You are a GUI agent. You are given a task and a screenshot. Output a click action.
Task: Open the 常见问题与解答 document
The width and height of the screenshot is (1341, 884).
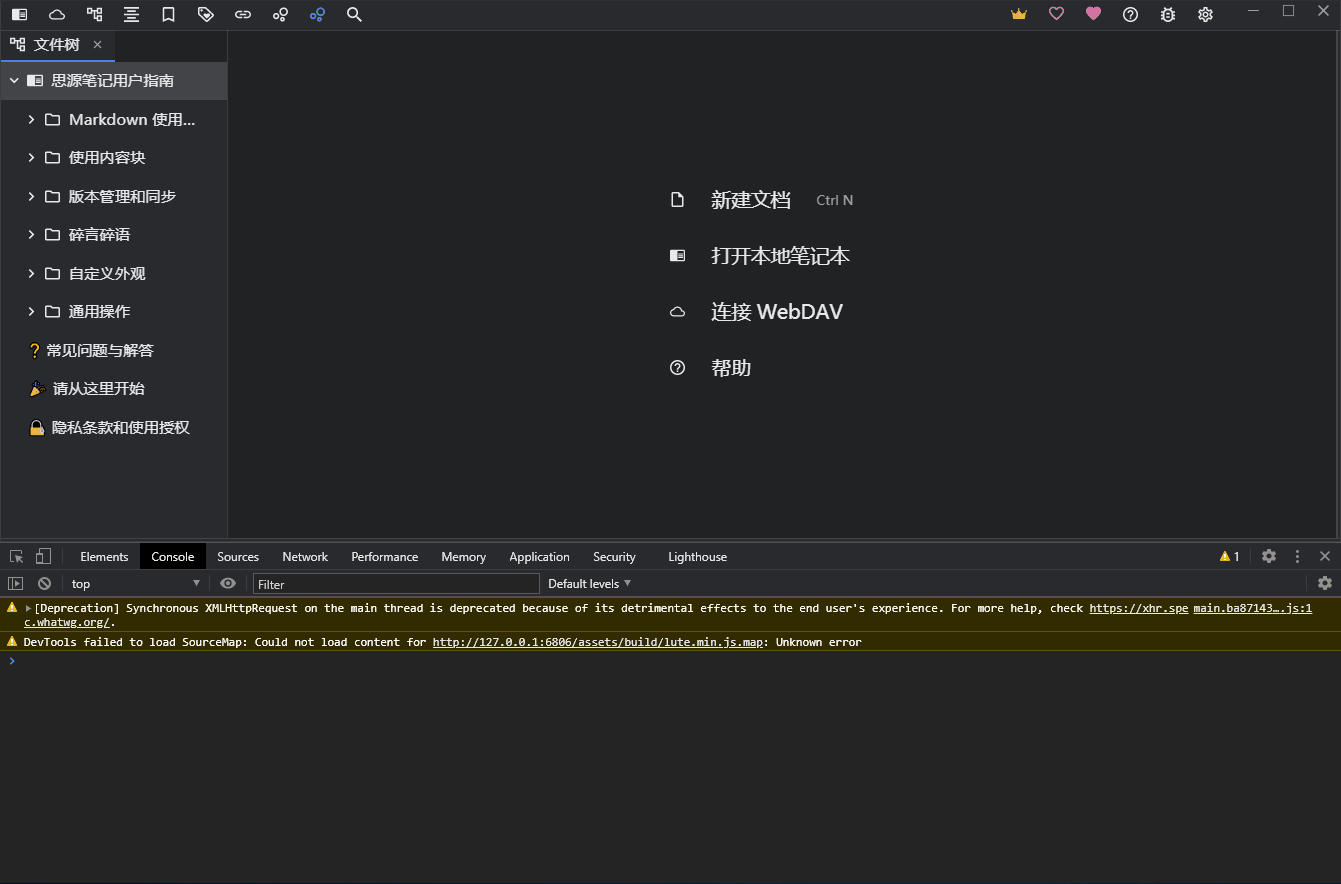click(x=100, y=351)
